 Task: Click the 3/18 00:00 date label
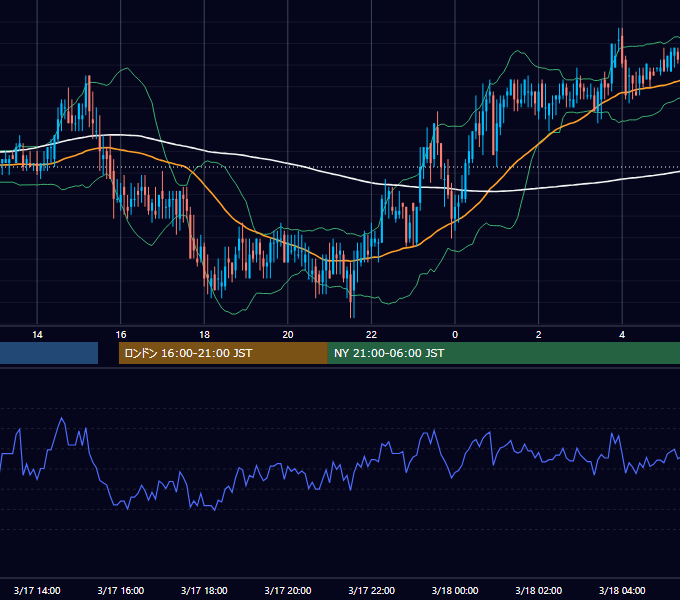455,590
